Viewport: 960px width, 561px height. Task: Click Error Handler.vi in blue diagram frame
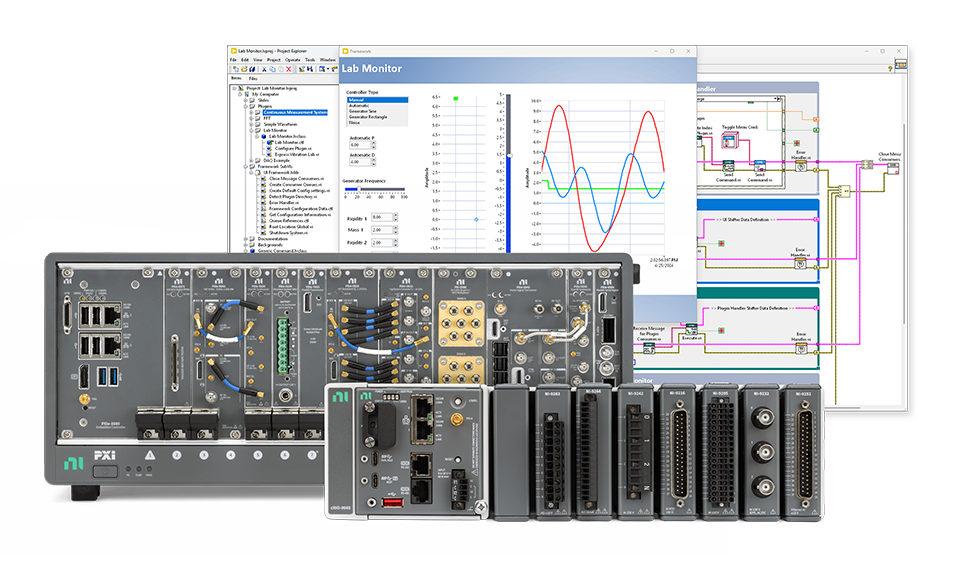tap(800, 264)
